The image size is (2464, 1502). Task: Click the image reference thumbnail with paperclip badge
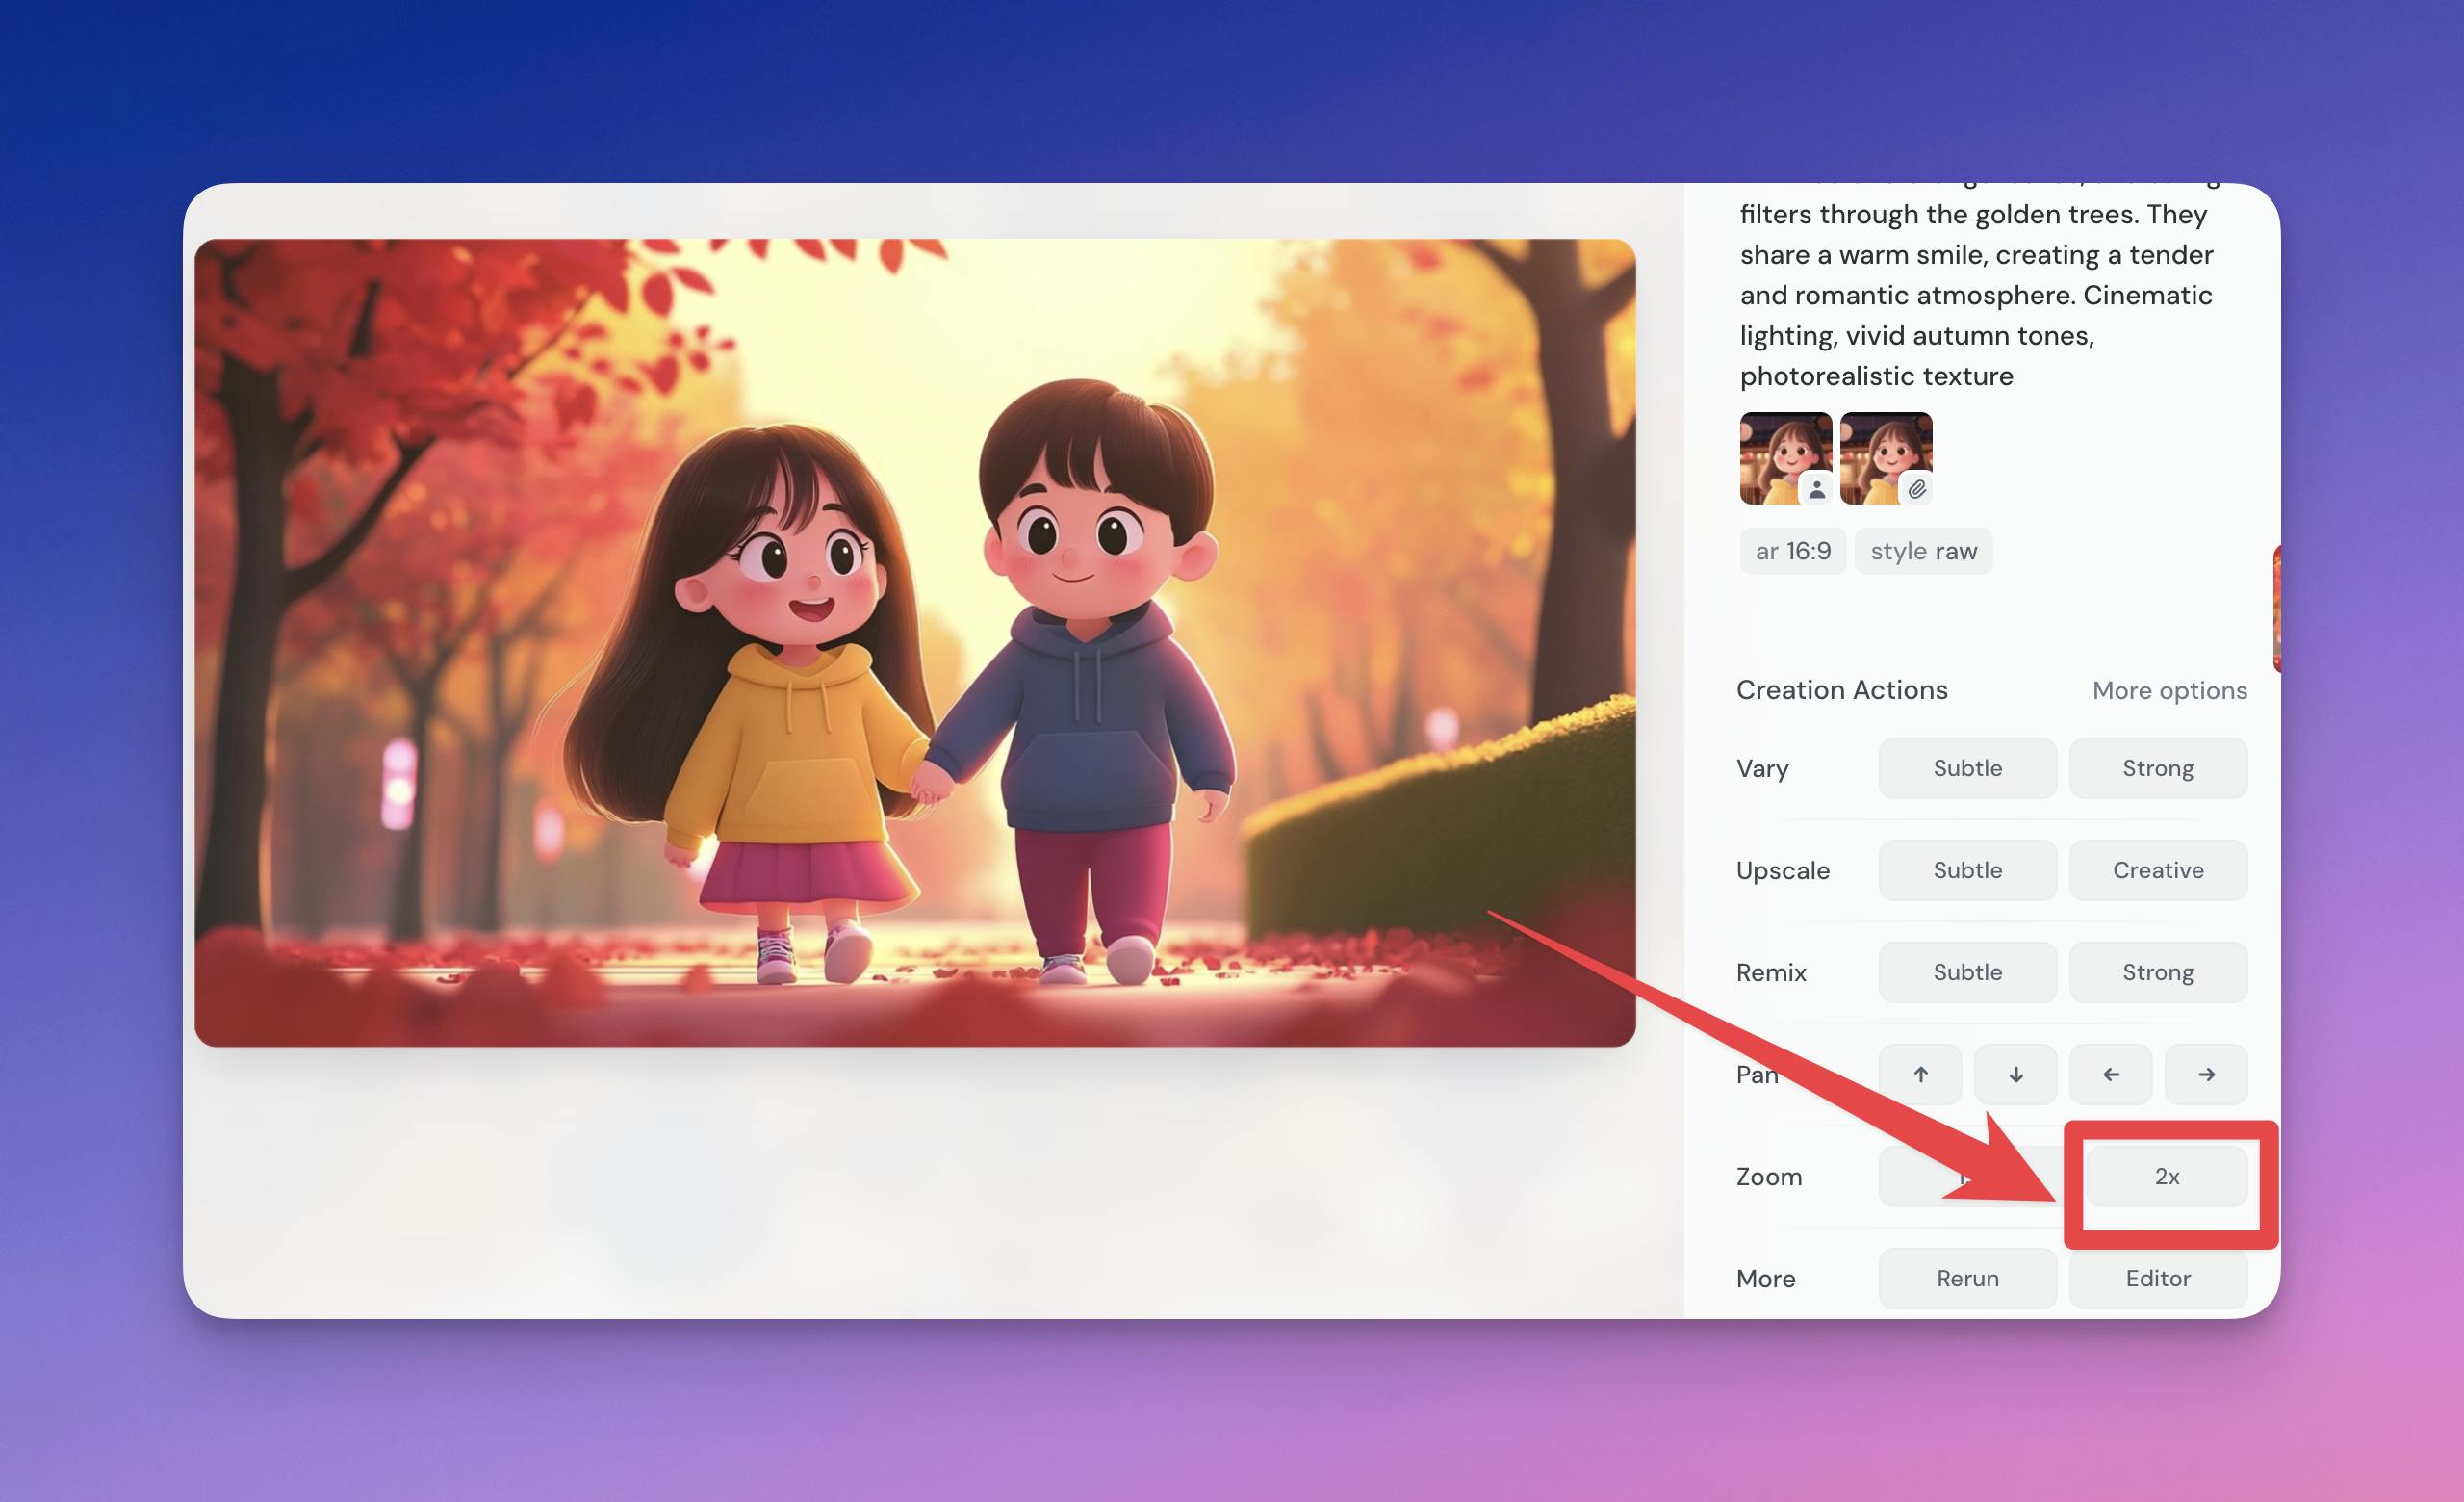coord(1885,458)
